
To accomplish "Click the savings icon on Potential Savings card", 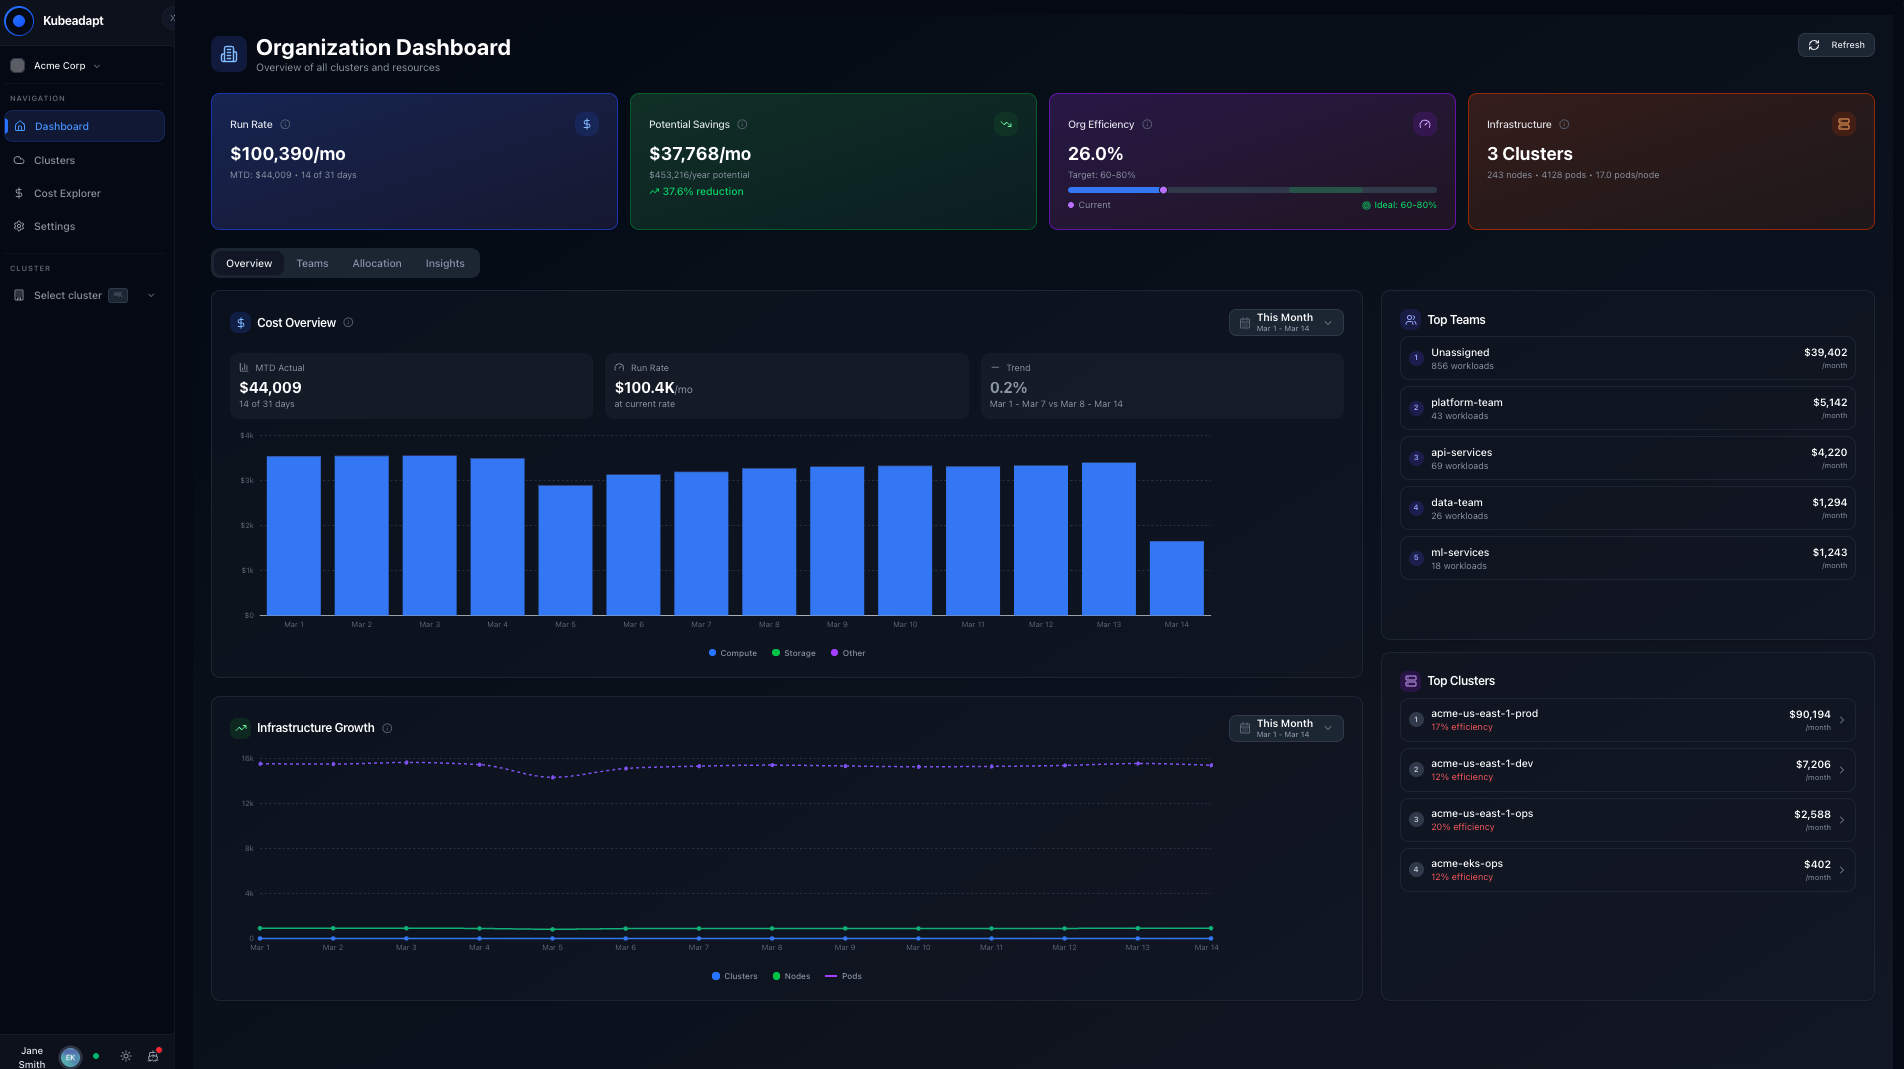I will click(1005, 124).
